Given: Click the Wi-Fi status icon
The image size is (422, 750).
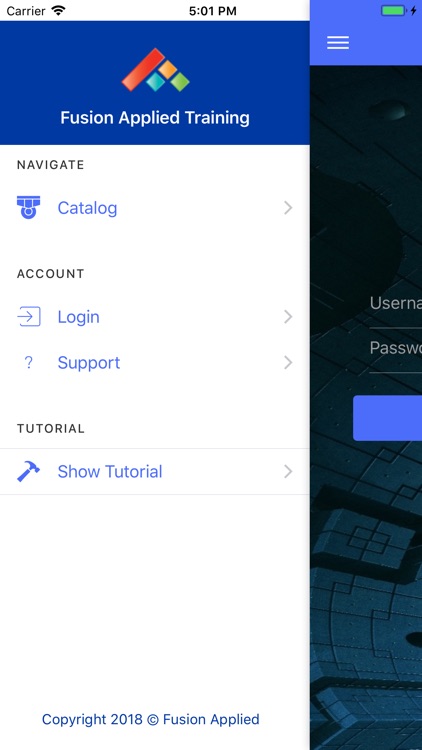Looking at the screenshot, I should point(58,11).
